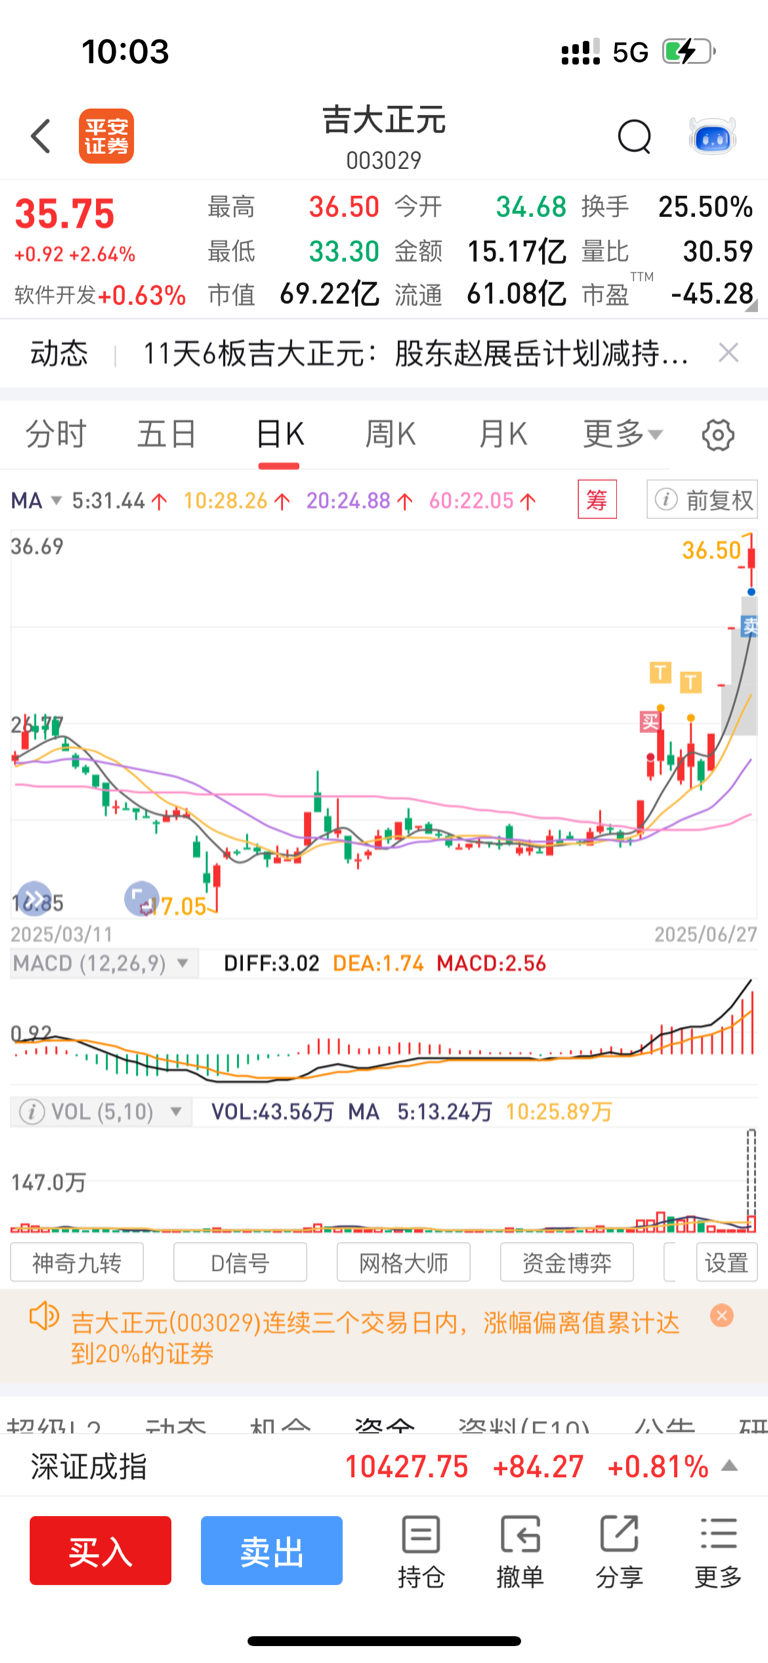This screenshot has width=768, height=1663.
Task: Tap the 金额 15.17亿 value
Action: (x=517, y=251)
